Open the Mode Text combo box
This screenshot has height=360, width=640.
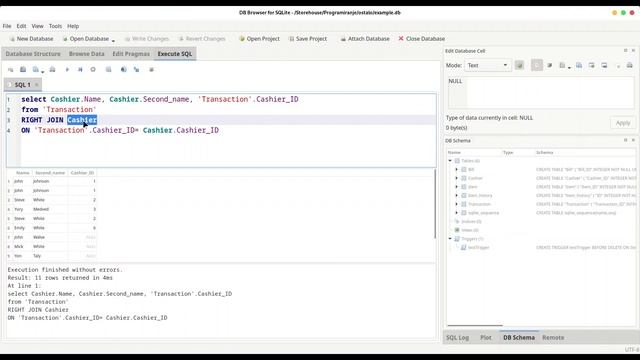click(487, 65)
